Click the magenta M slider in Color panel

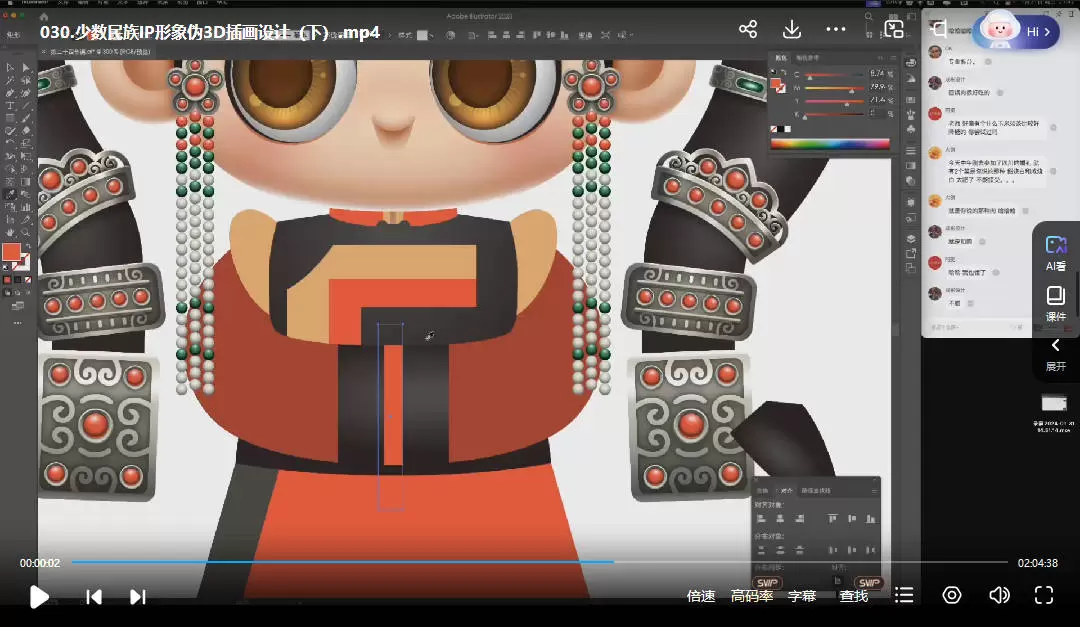[834, 90]
